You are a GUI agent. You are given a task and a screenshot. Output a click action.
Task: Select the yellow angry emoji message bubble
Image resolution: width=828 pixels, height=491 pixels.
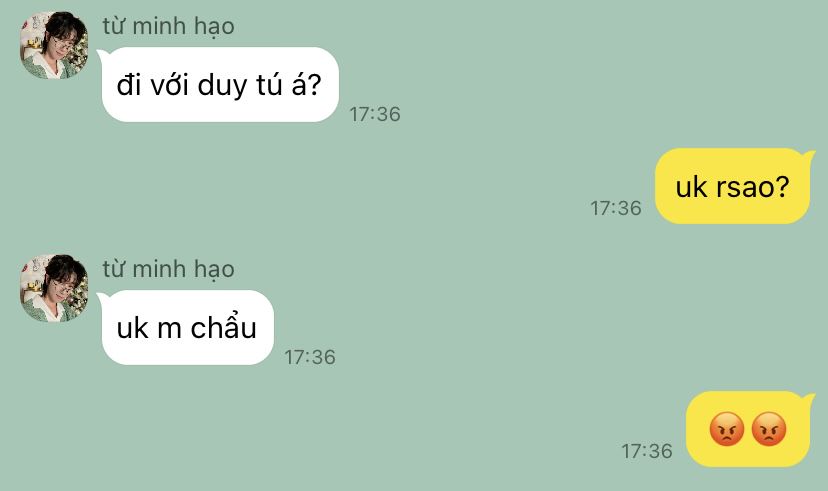(x=749, y=429)
